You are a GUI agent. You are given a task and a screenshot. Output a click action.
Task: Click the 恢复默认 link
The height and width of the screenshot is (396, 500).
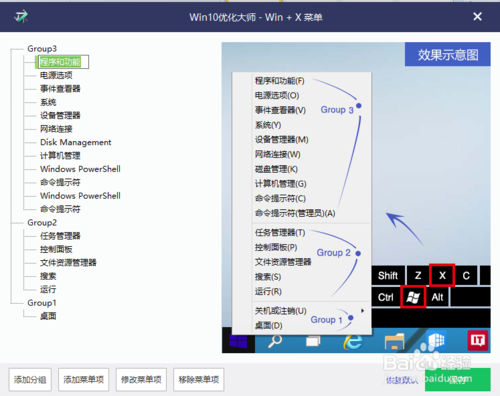402,380
